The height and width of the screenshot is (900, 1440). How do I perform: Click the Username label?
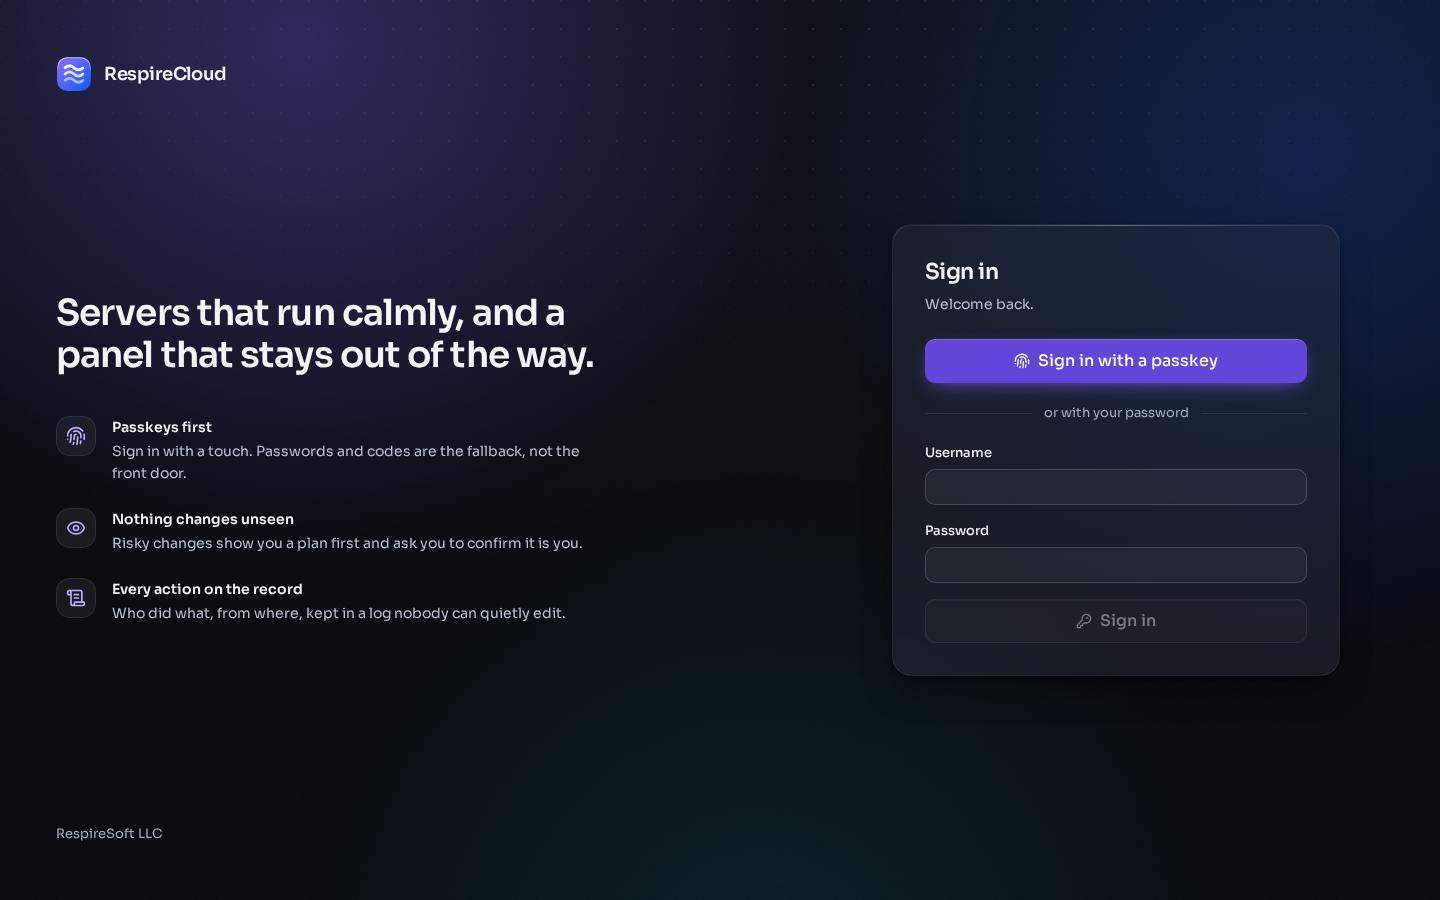(958, 453)
